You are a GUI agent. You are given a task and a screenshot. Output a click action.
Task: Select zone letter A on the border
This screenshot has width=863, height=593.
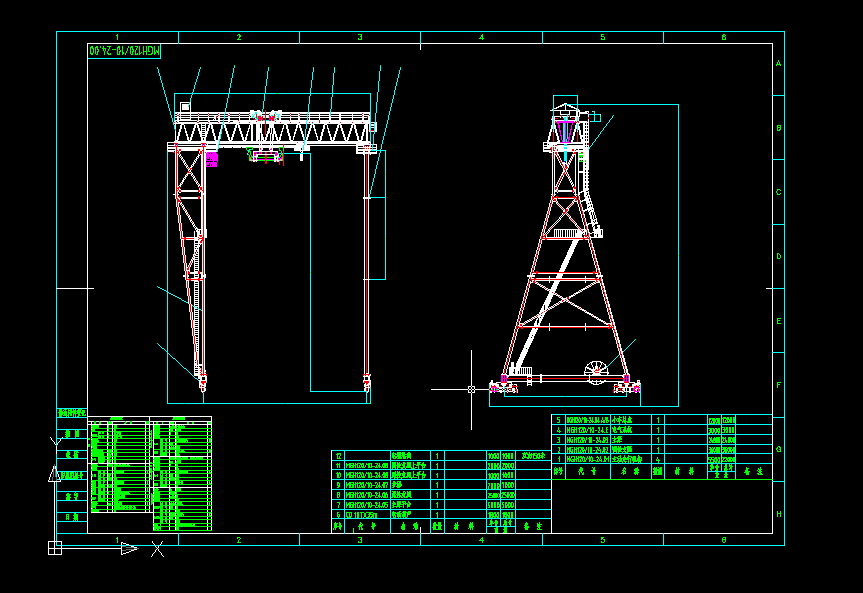point(778,64)
